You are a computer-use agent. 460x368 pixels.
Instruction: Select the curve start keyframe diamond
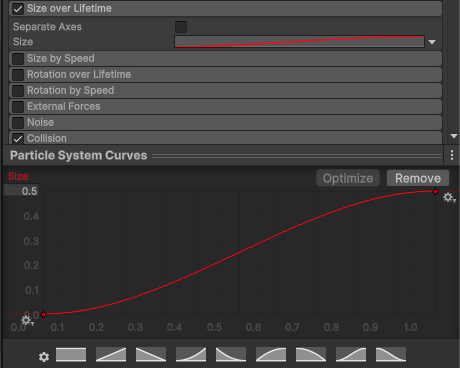44,314
